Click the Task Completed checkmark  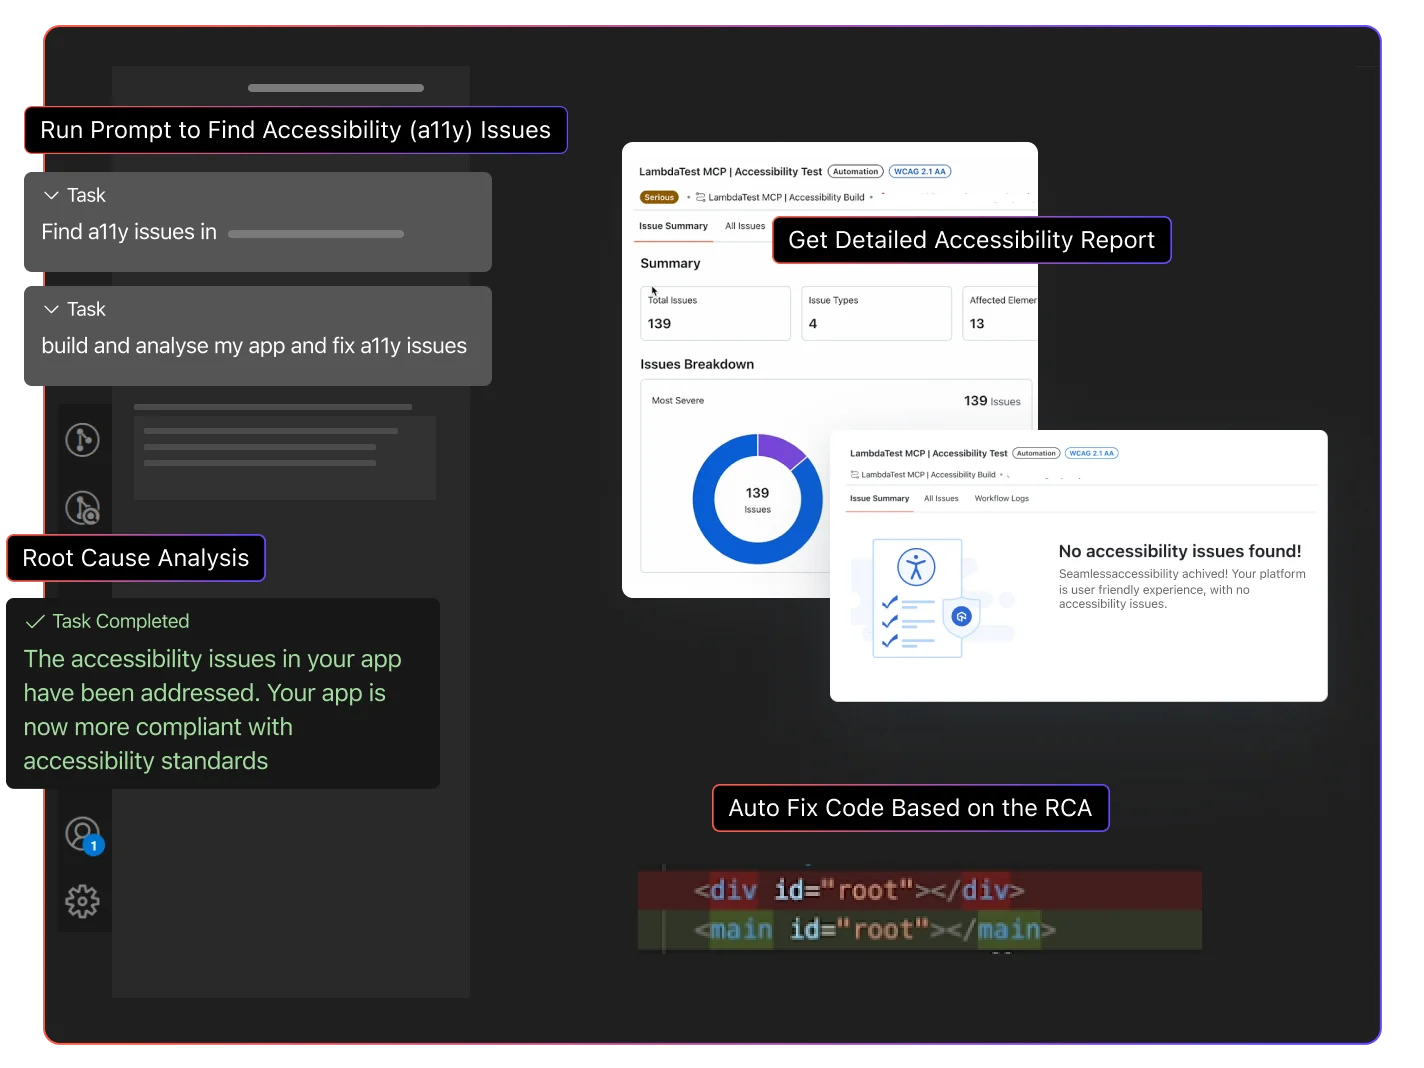click(36, 621)
